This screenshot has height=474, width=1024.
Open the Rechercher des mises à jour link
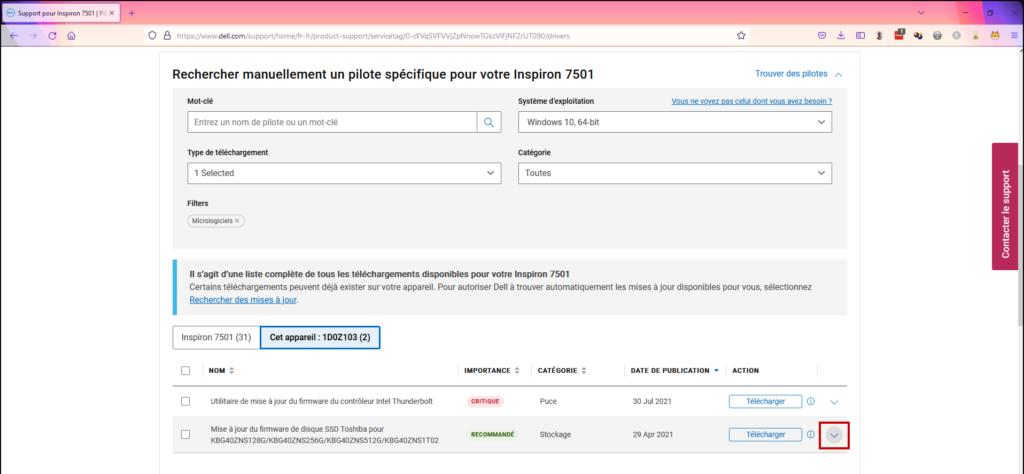[243, 300]
